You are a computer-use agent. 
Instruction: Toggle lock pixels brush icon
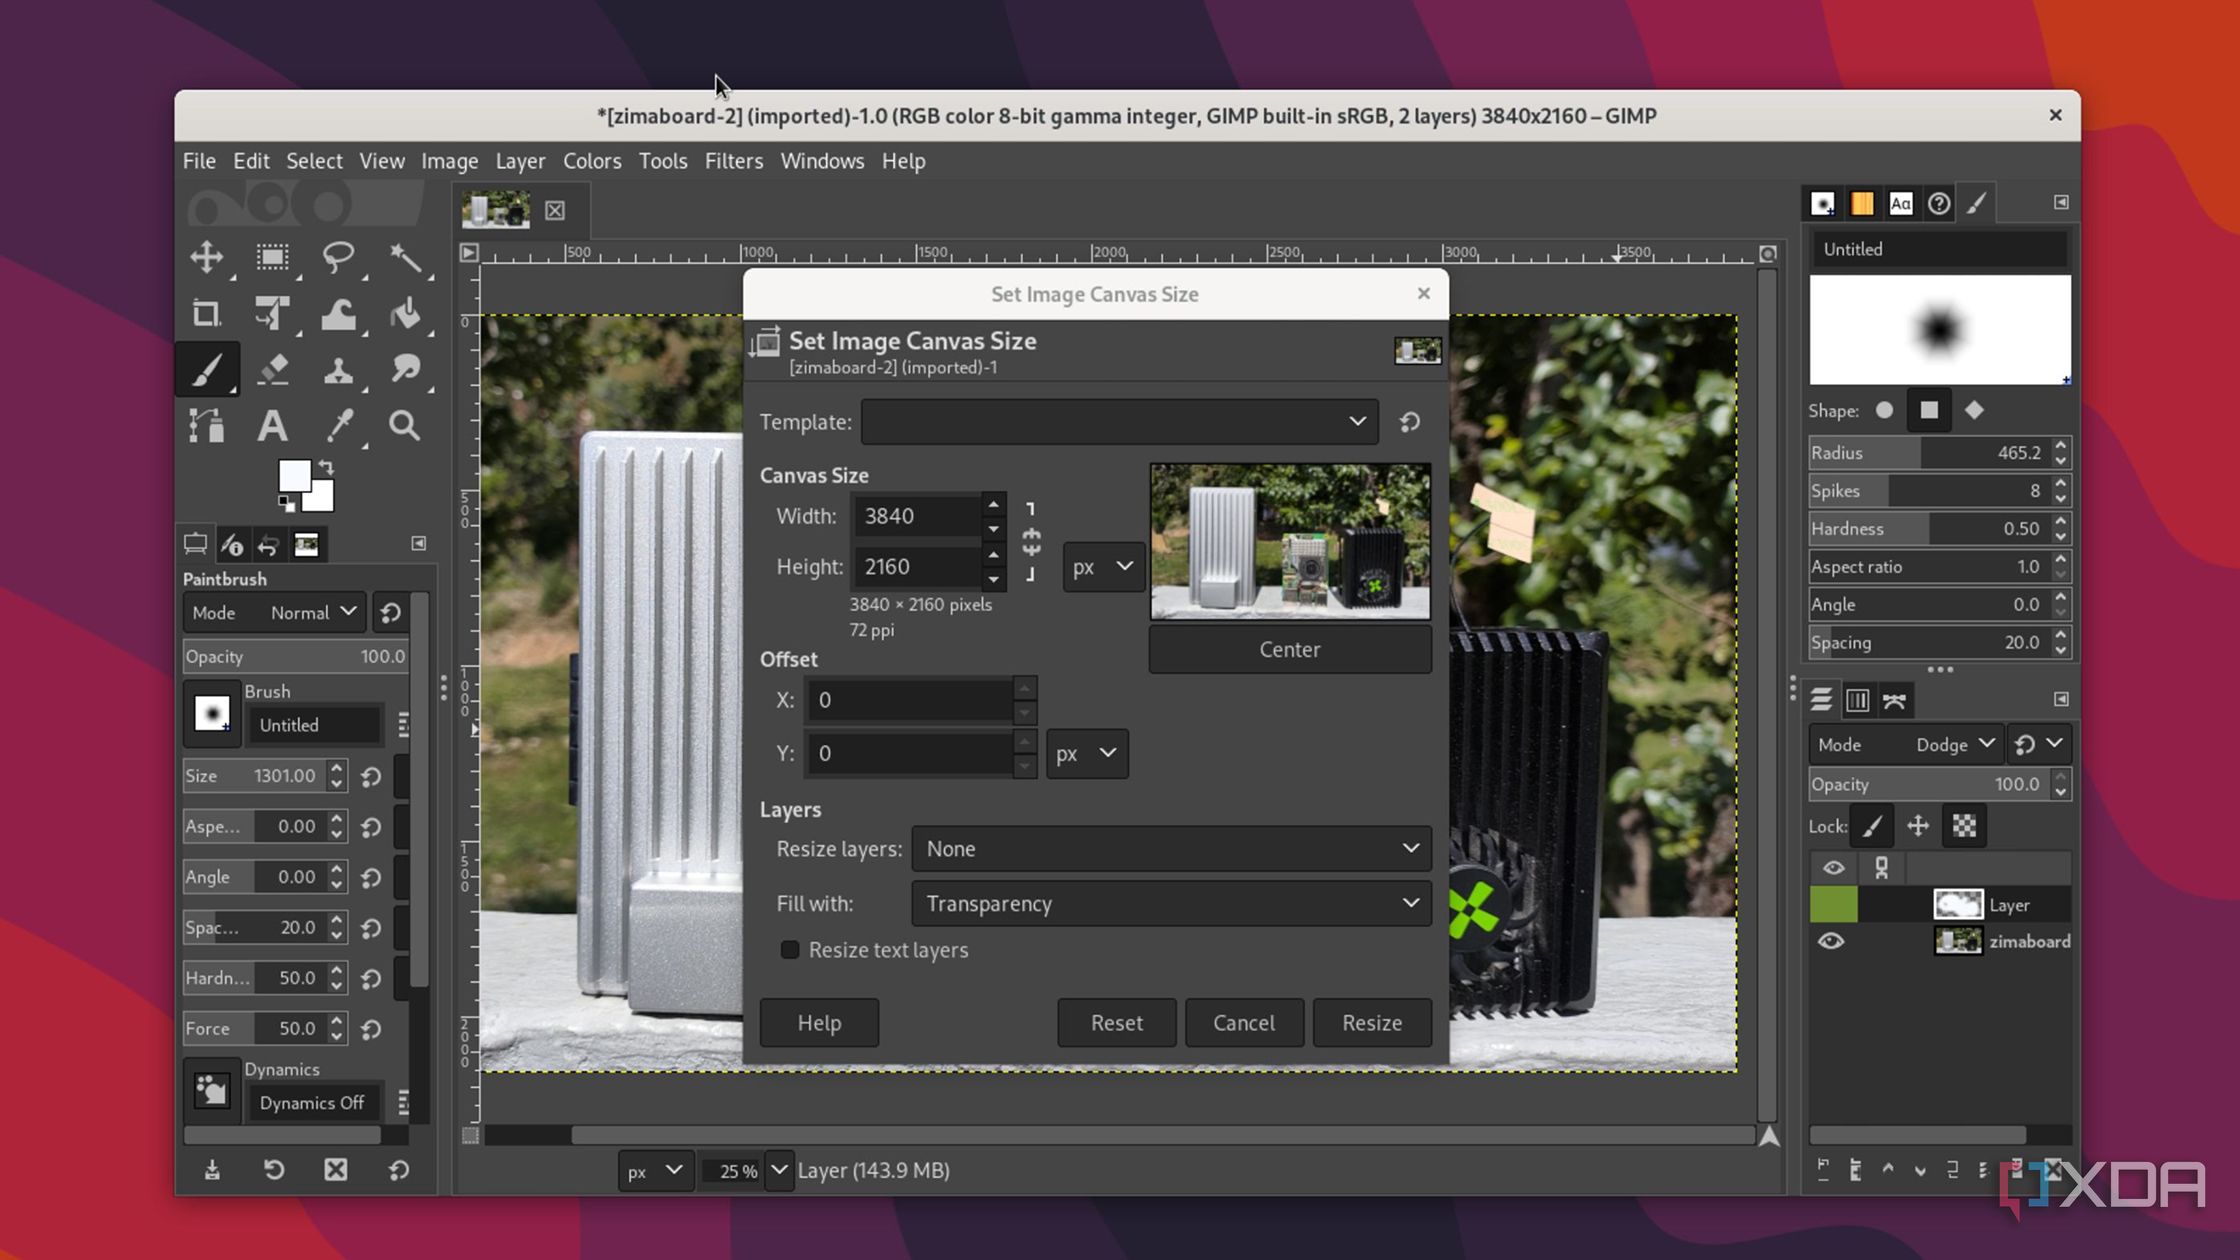[x=1872, y=826]
